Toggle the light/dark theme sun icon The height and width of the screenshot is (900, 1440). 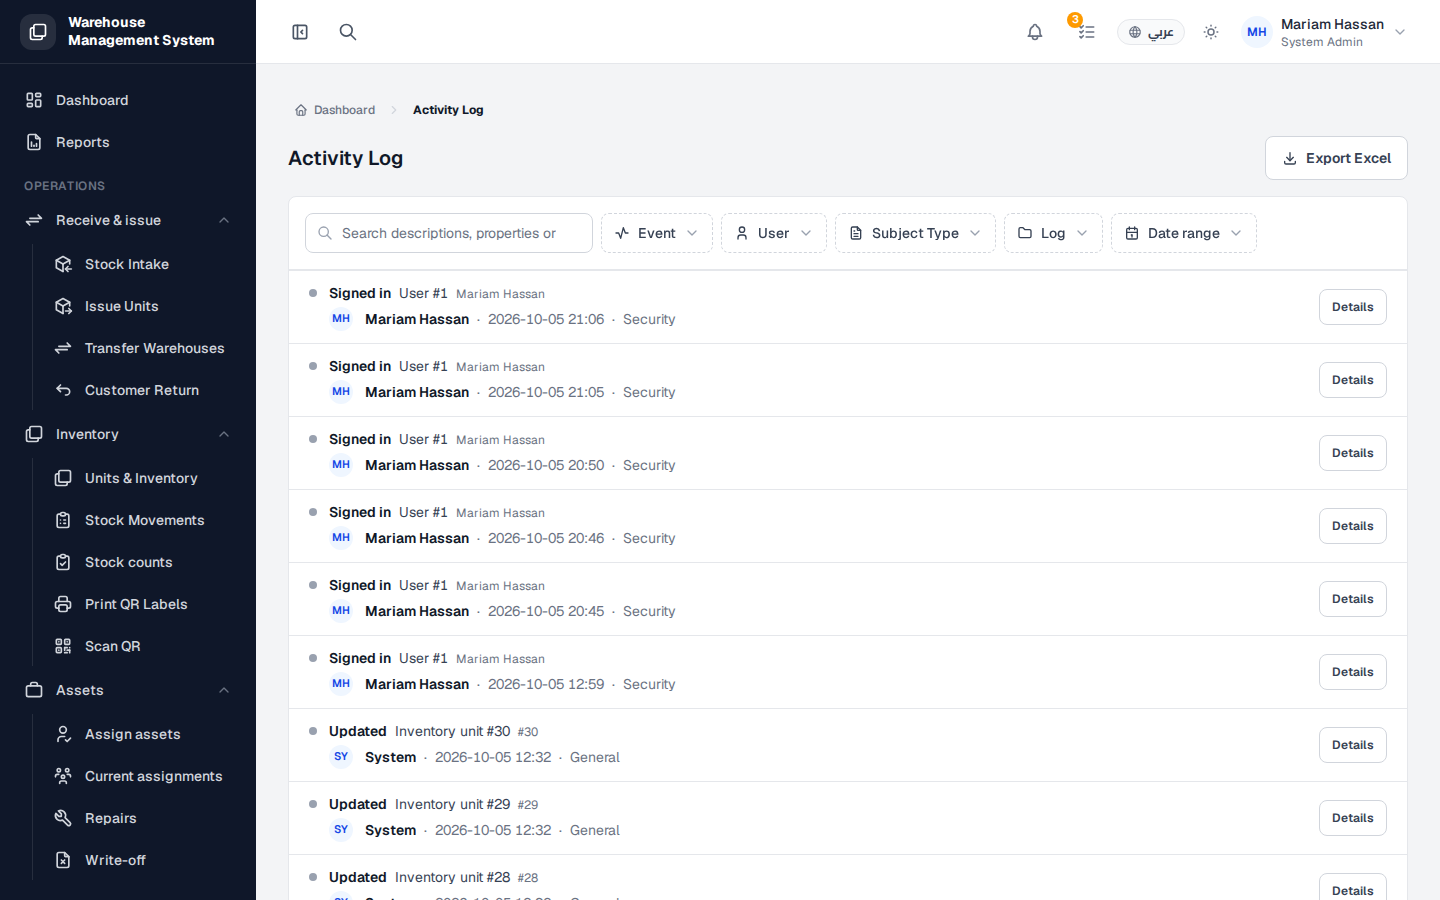coord(1211,32)
